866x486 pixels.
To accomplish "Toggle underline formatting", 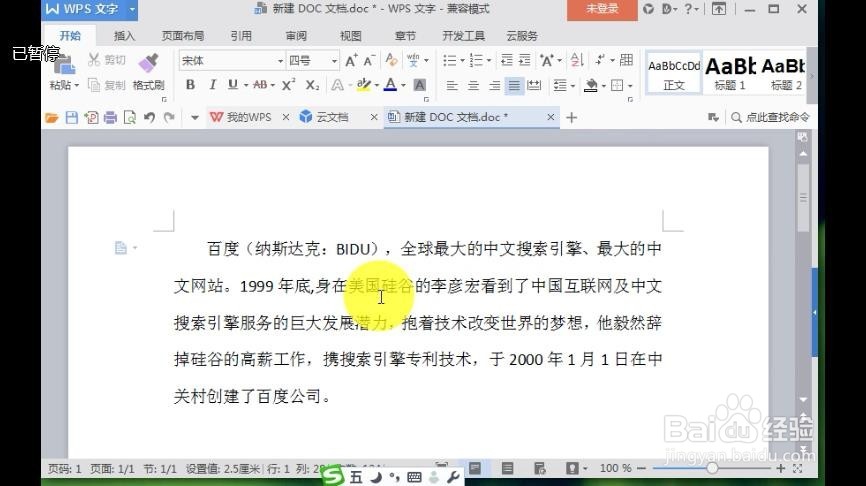I will click(233, 85).
